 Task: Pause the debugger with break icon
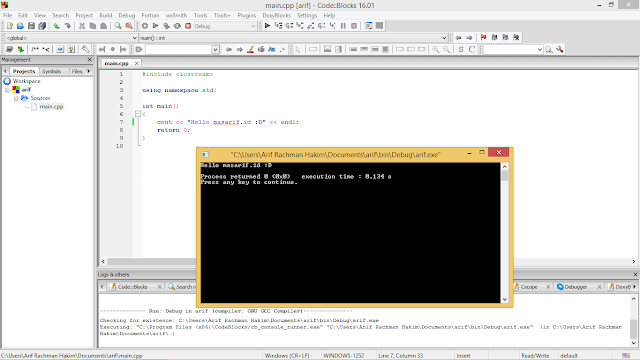[343, 26]
